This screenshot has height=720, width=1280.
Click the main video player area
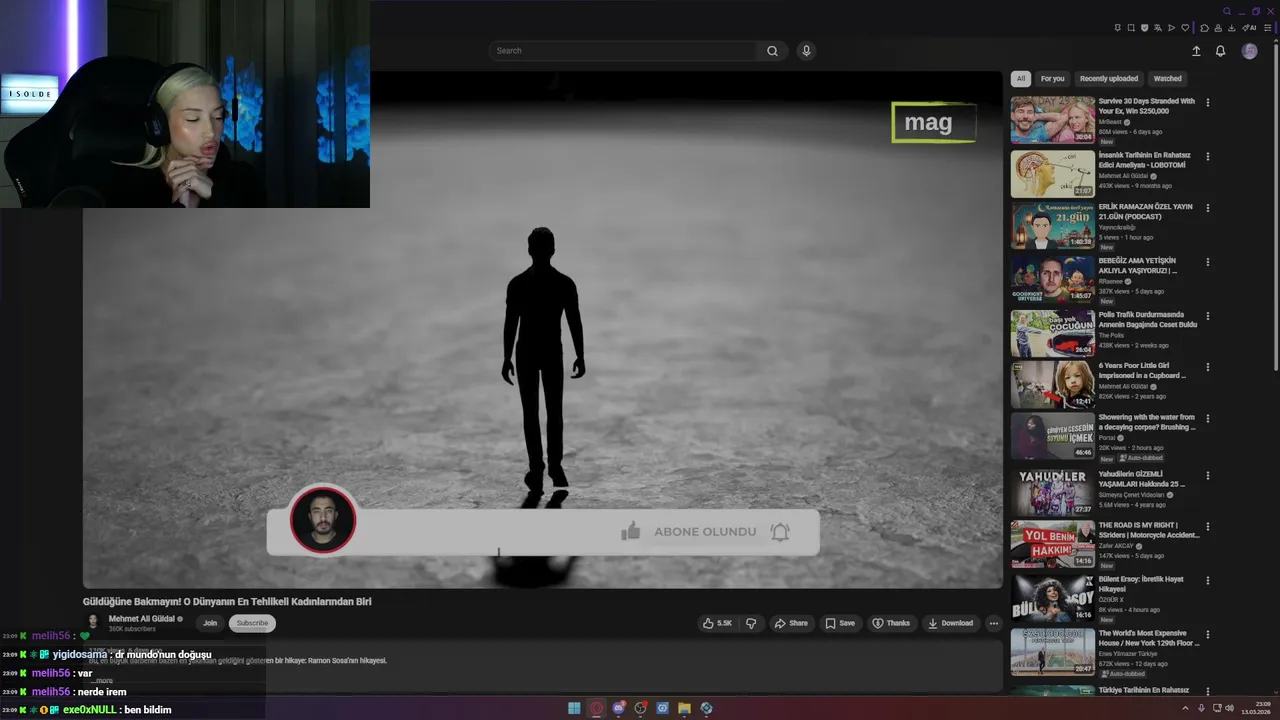click(x=543, y=330)
